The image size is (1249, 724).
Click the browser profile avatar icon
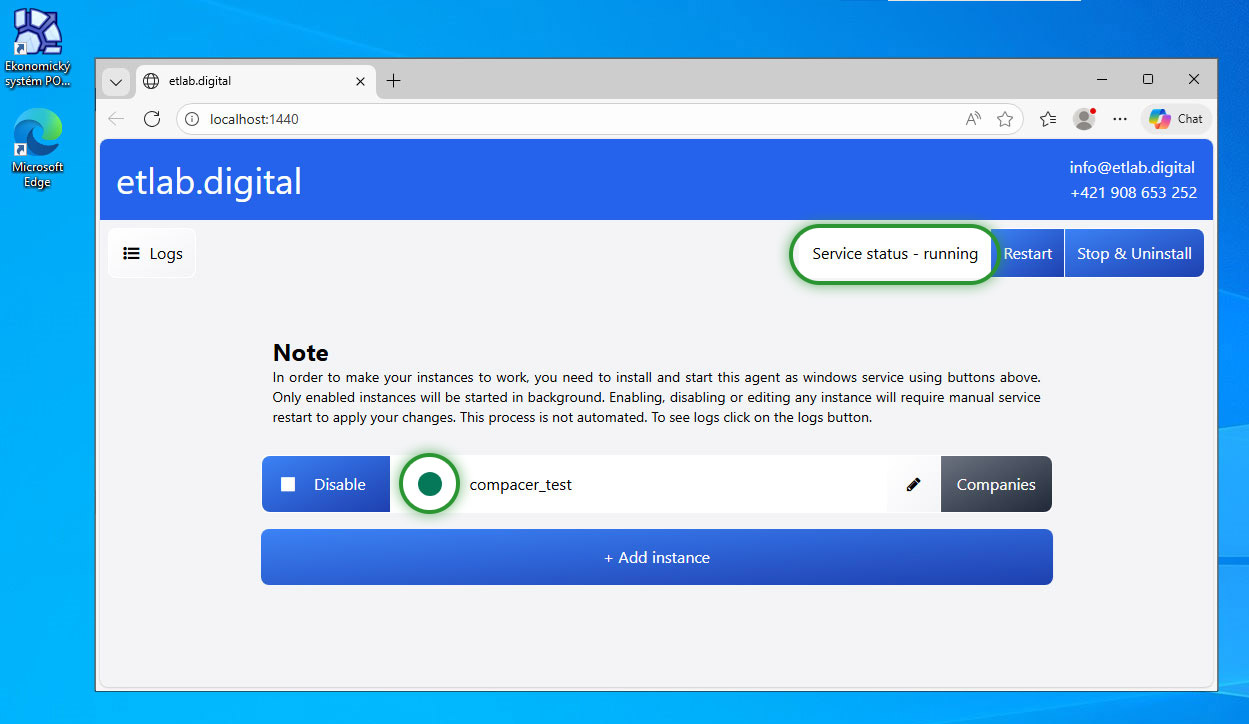pos(1084,119)
